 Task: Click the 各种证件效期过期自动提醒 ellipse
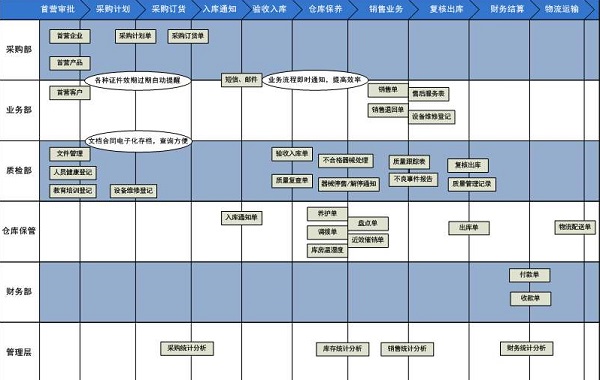[x=138, y=80]
